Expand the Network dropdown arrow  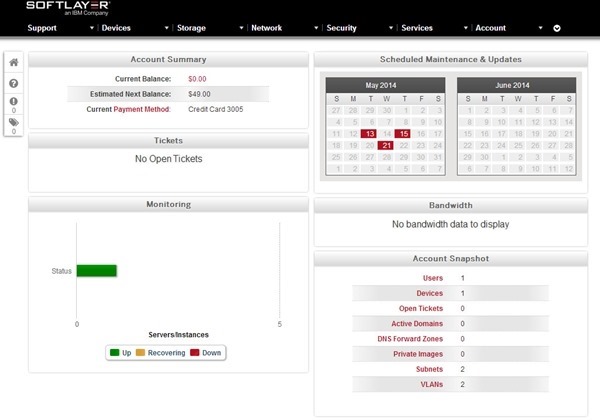(x=316, y=28)
